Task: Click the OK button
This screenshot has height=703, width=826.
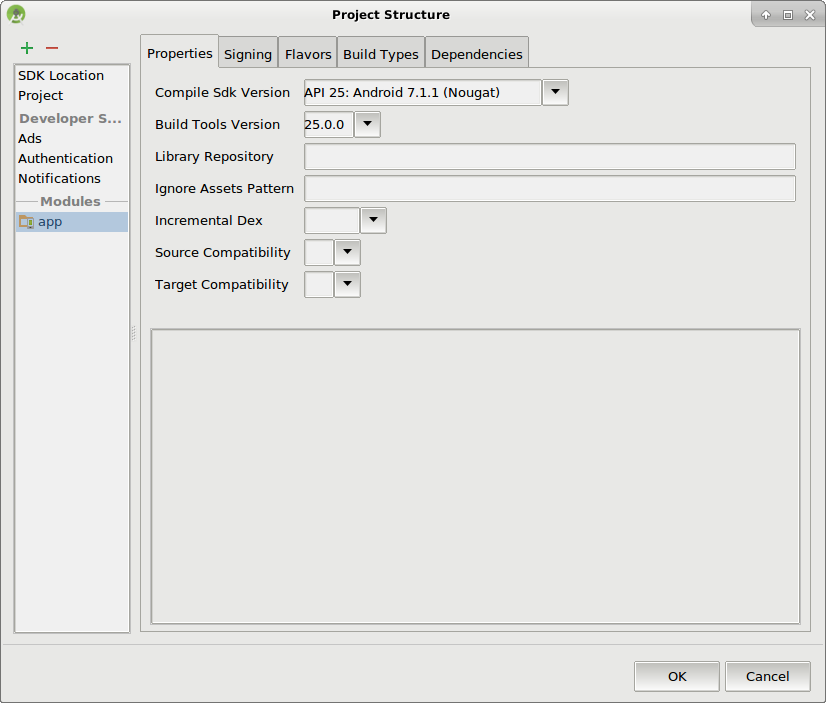Action: click(x=676, y=676)
